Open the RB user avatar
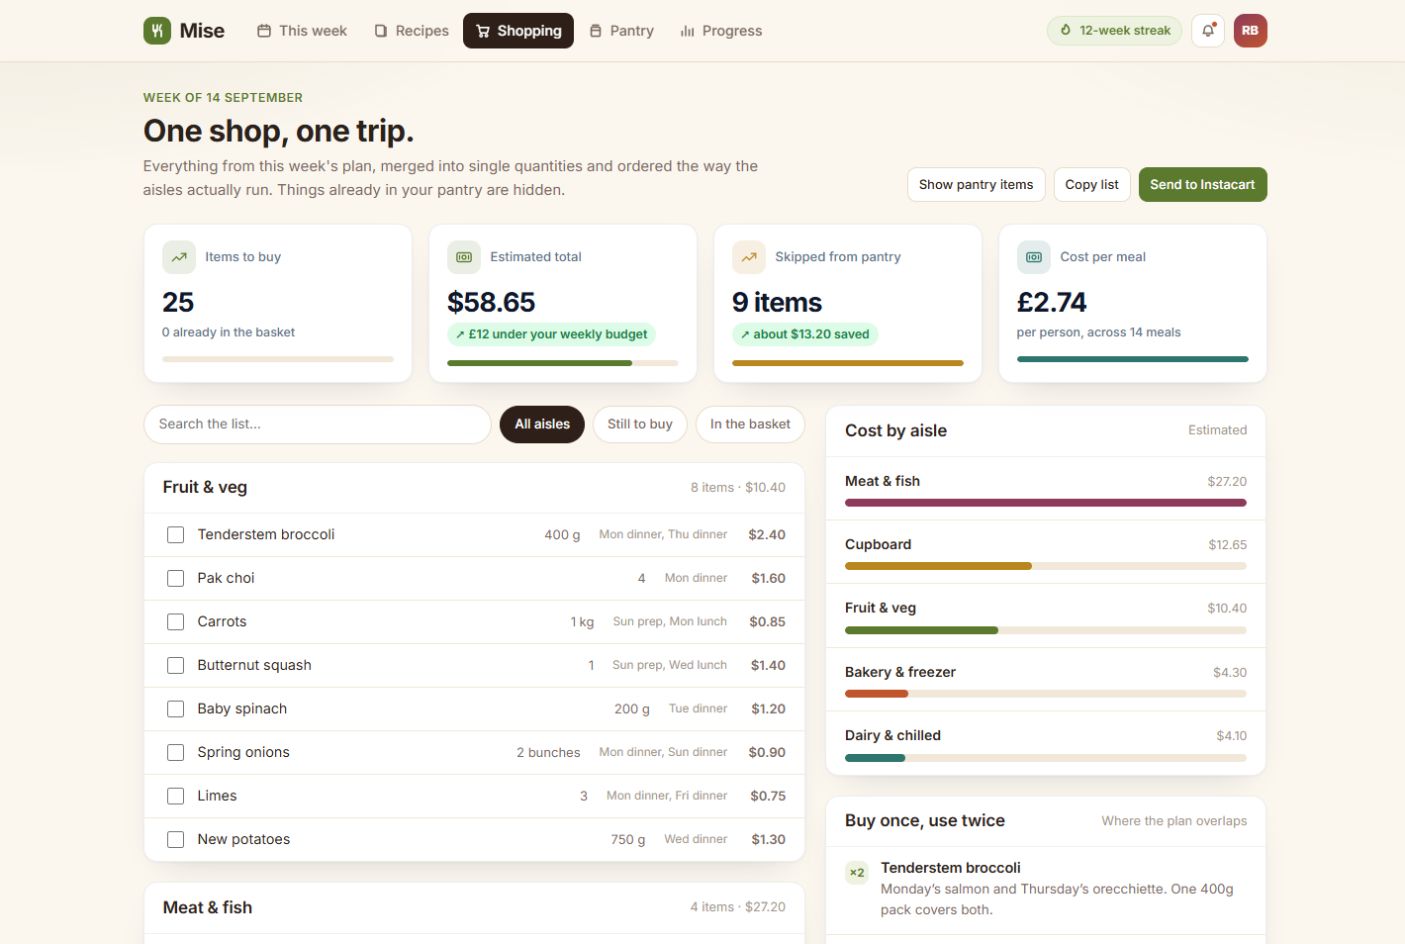The width and height of the screenshot is (1405, 944). [1250, 31]
